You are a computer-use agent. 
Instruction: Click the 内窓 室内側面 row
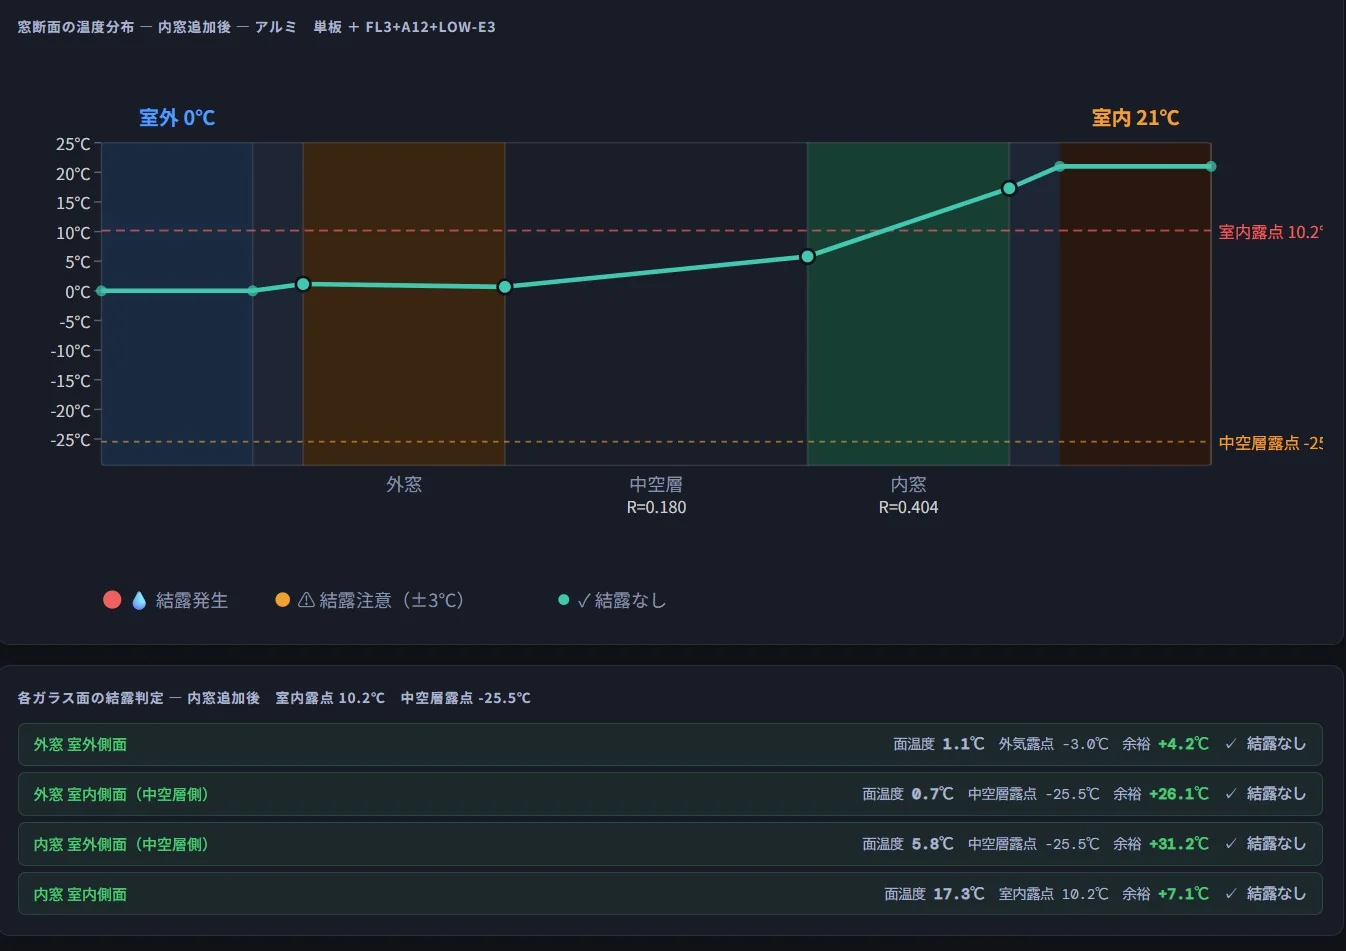[670, 894]
